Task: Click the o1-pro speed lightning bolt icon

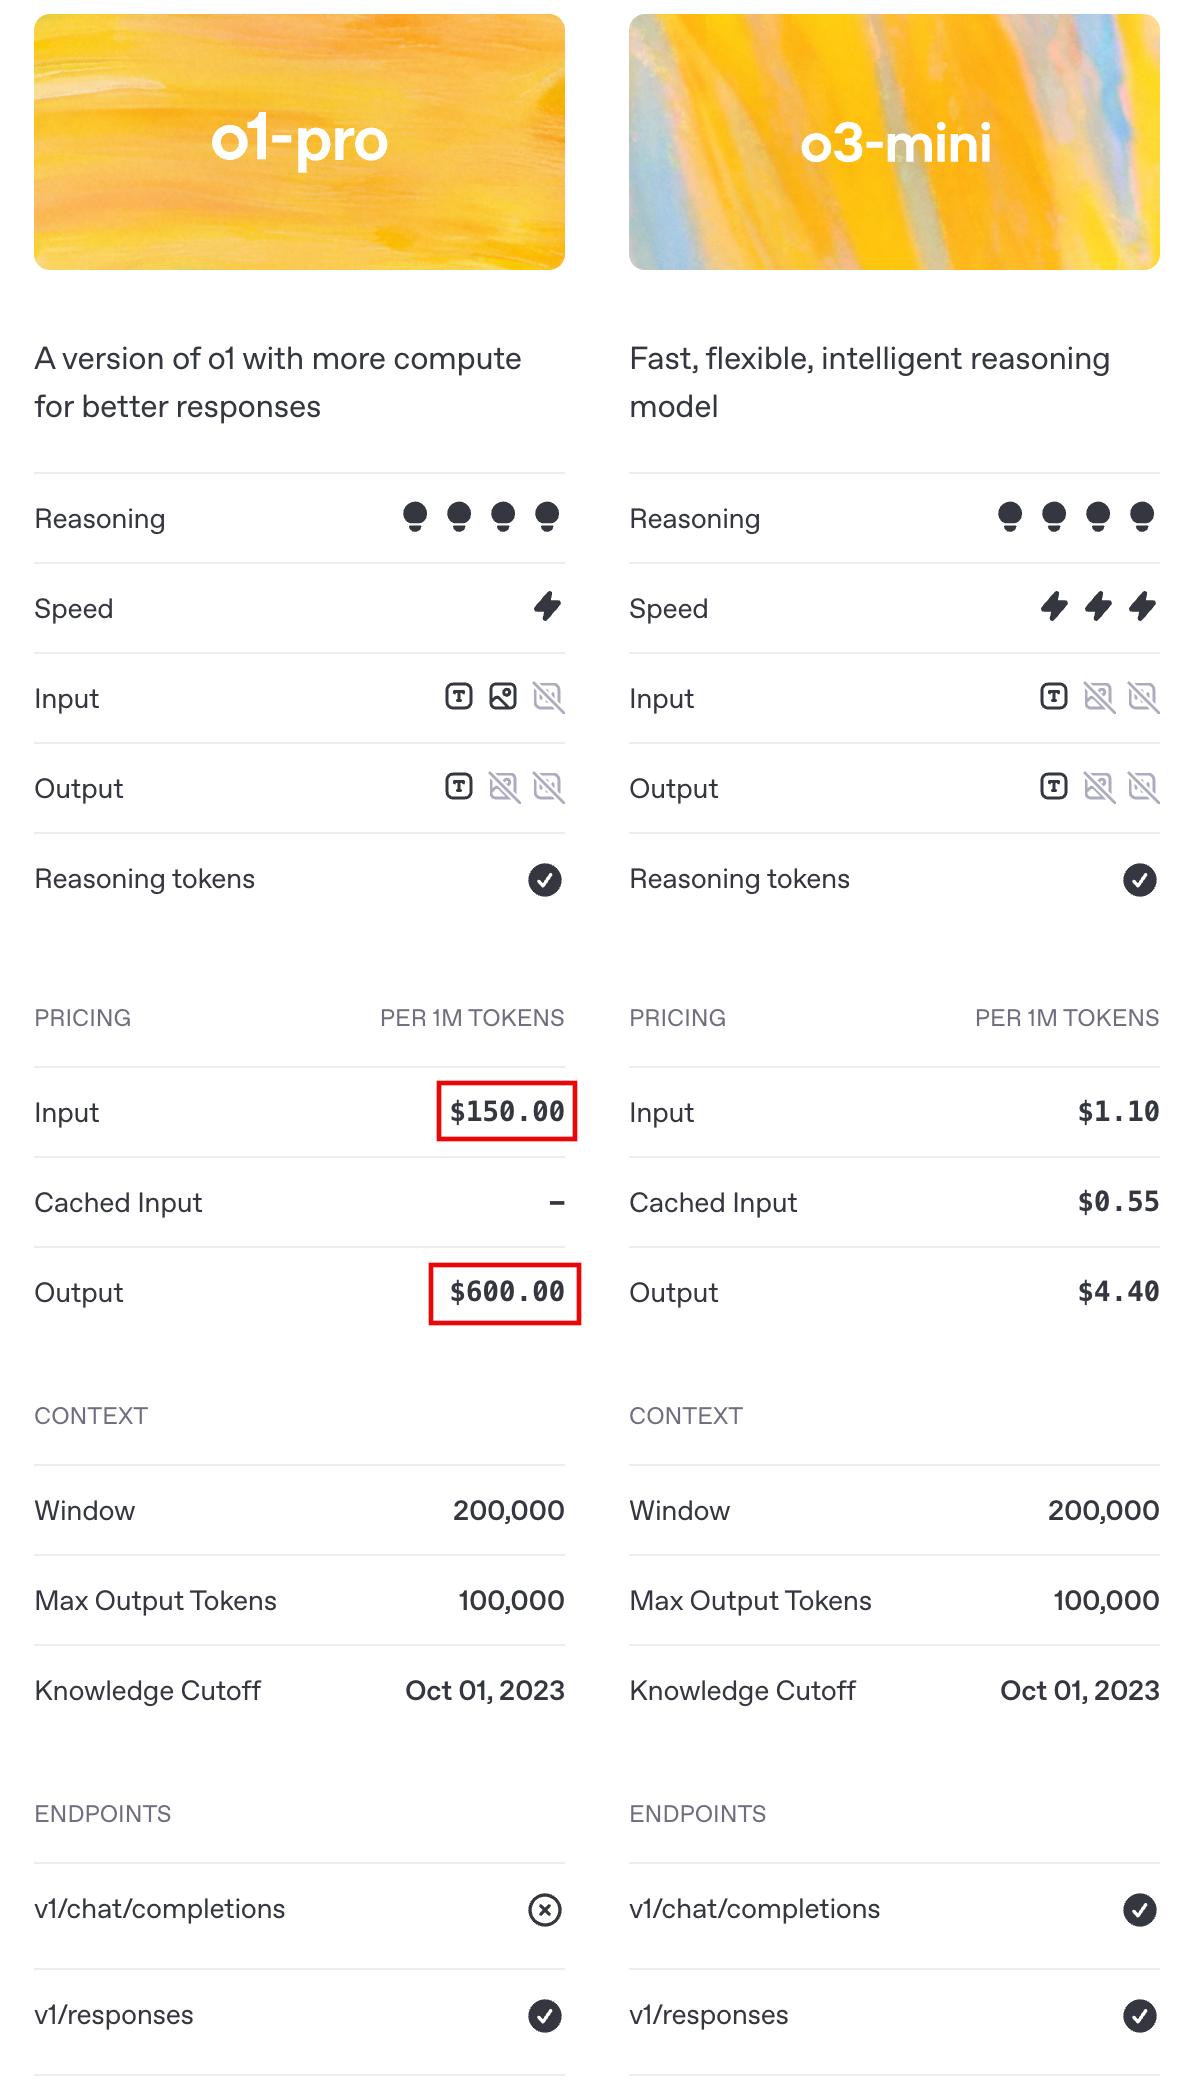Action: point(547,606)
